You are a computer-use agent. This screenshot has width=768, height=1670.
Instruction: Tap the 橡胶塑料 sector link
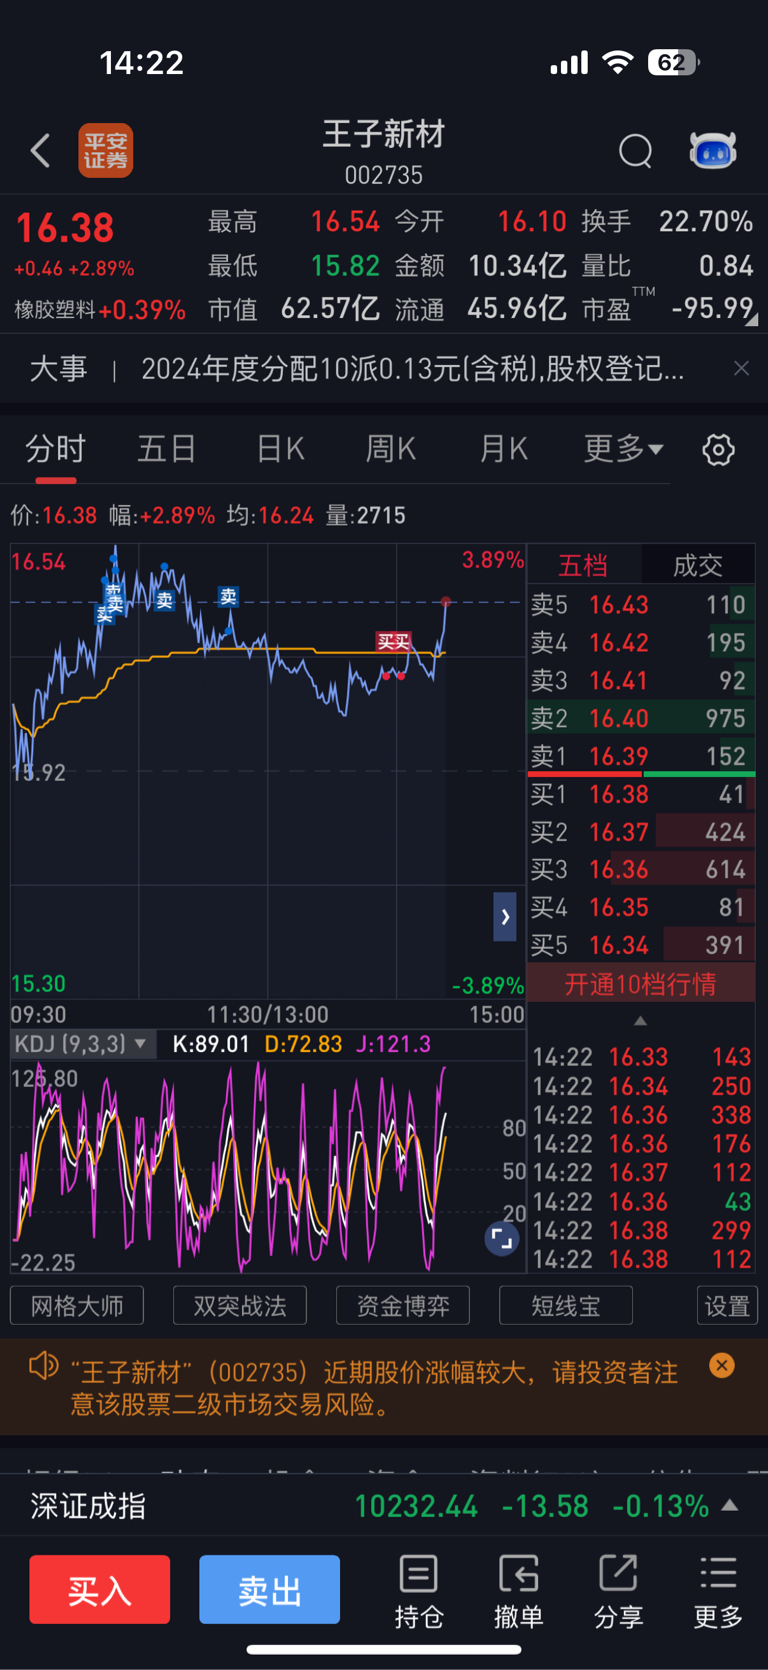pyautogui.click(x=54, y=310)
